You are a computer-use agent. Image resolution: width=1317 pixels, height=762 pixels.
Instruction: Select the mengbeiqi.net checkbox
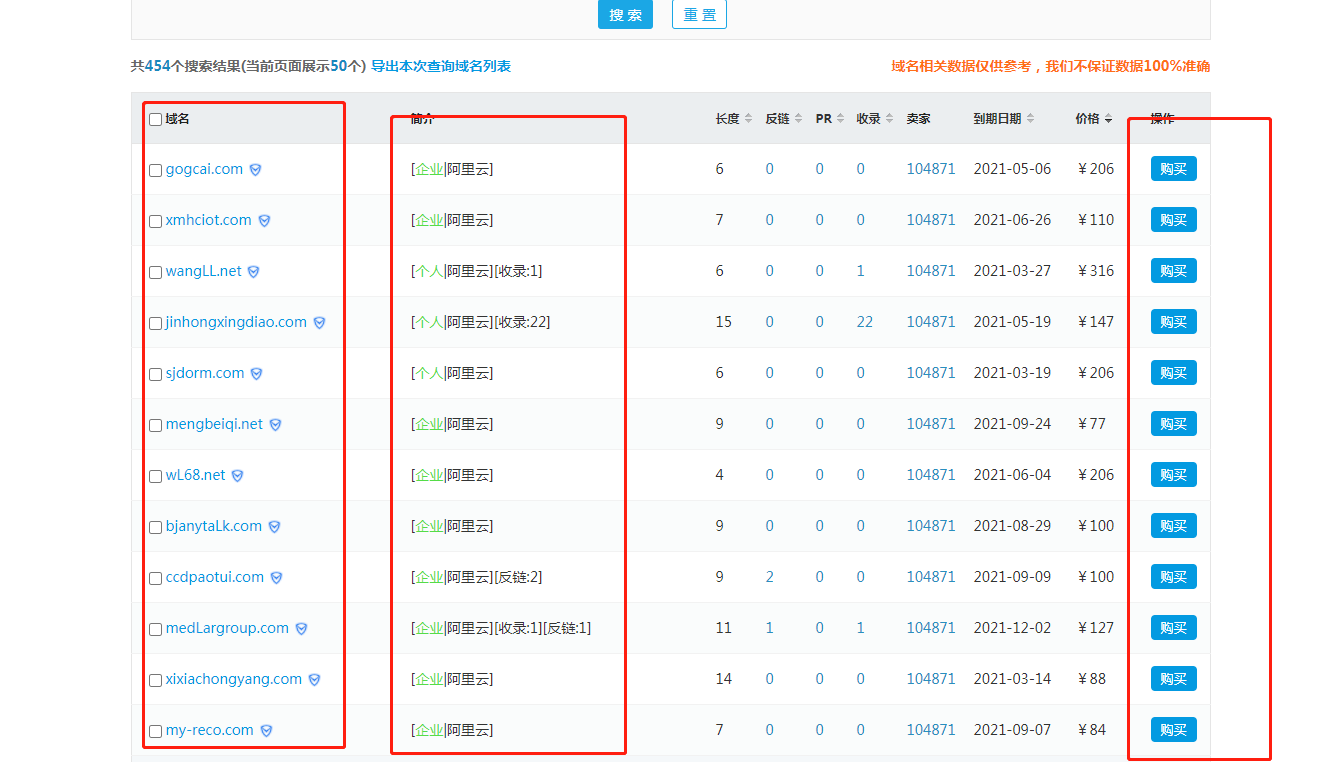point(155,426)
